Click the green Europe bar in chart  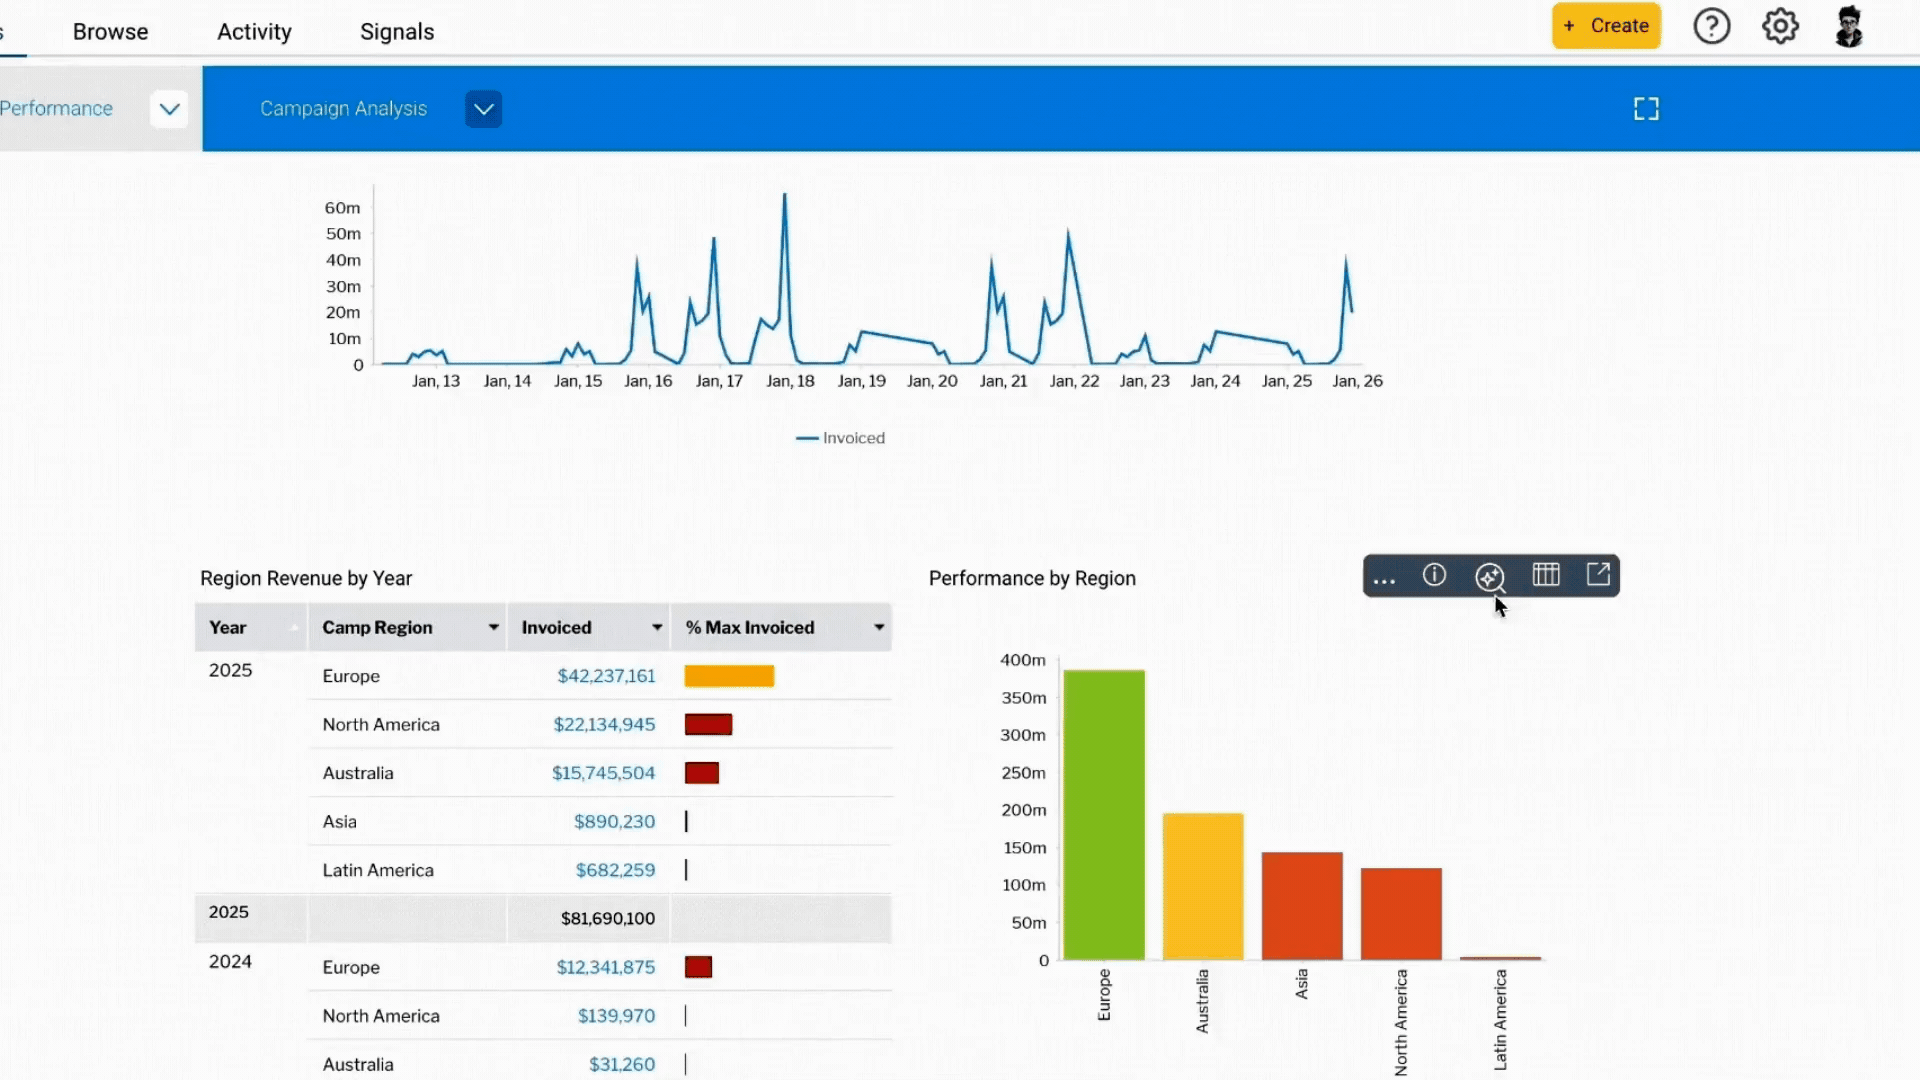(x=1104, y=815)
